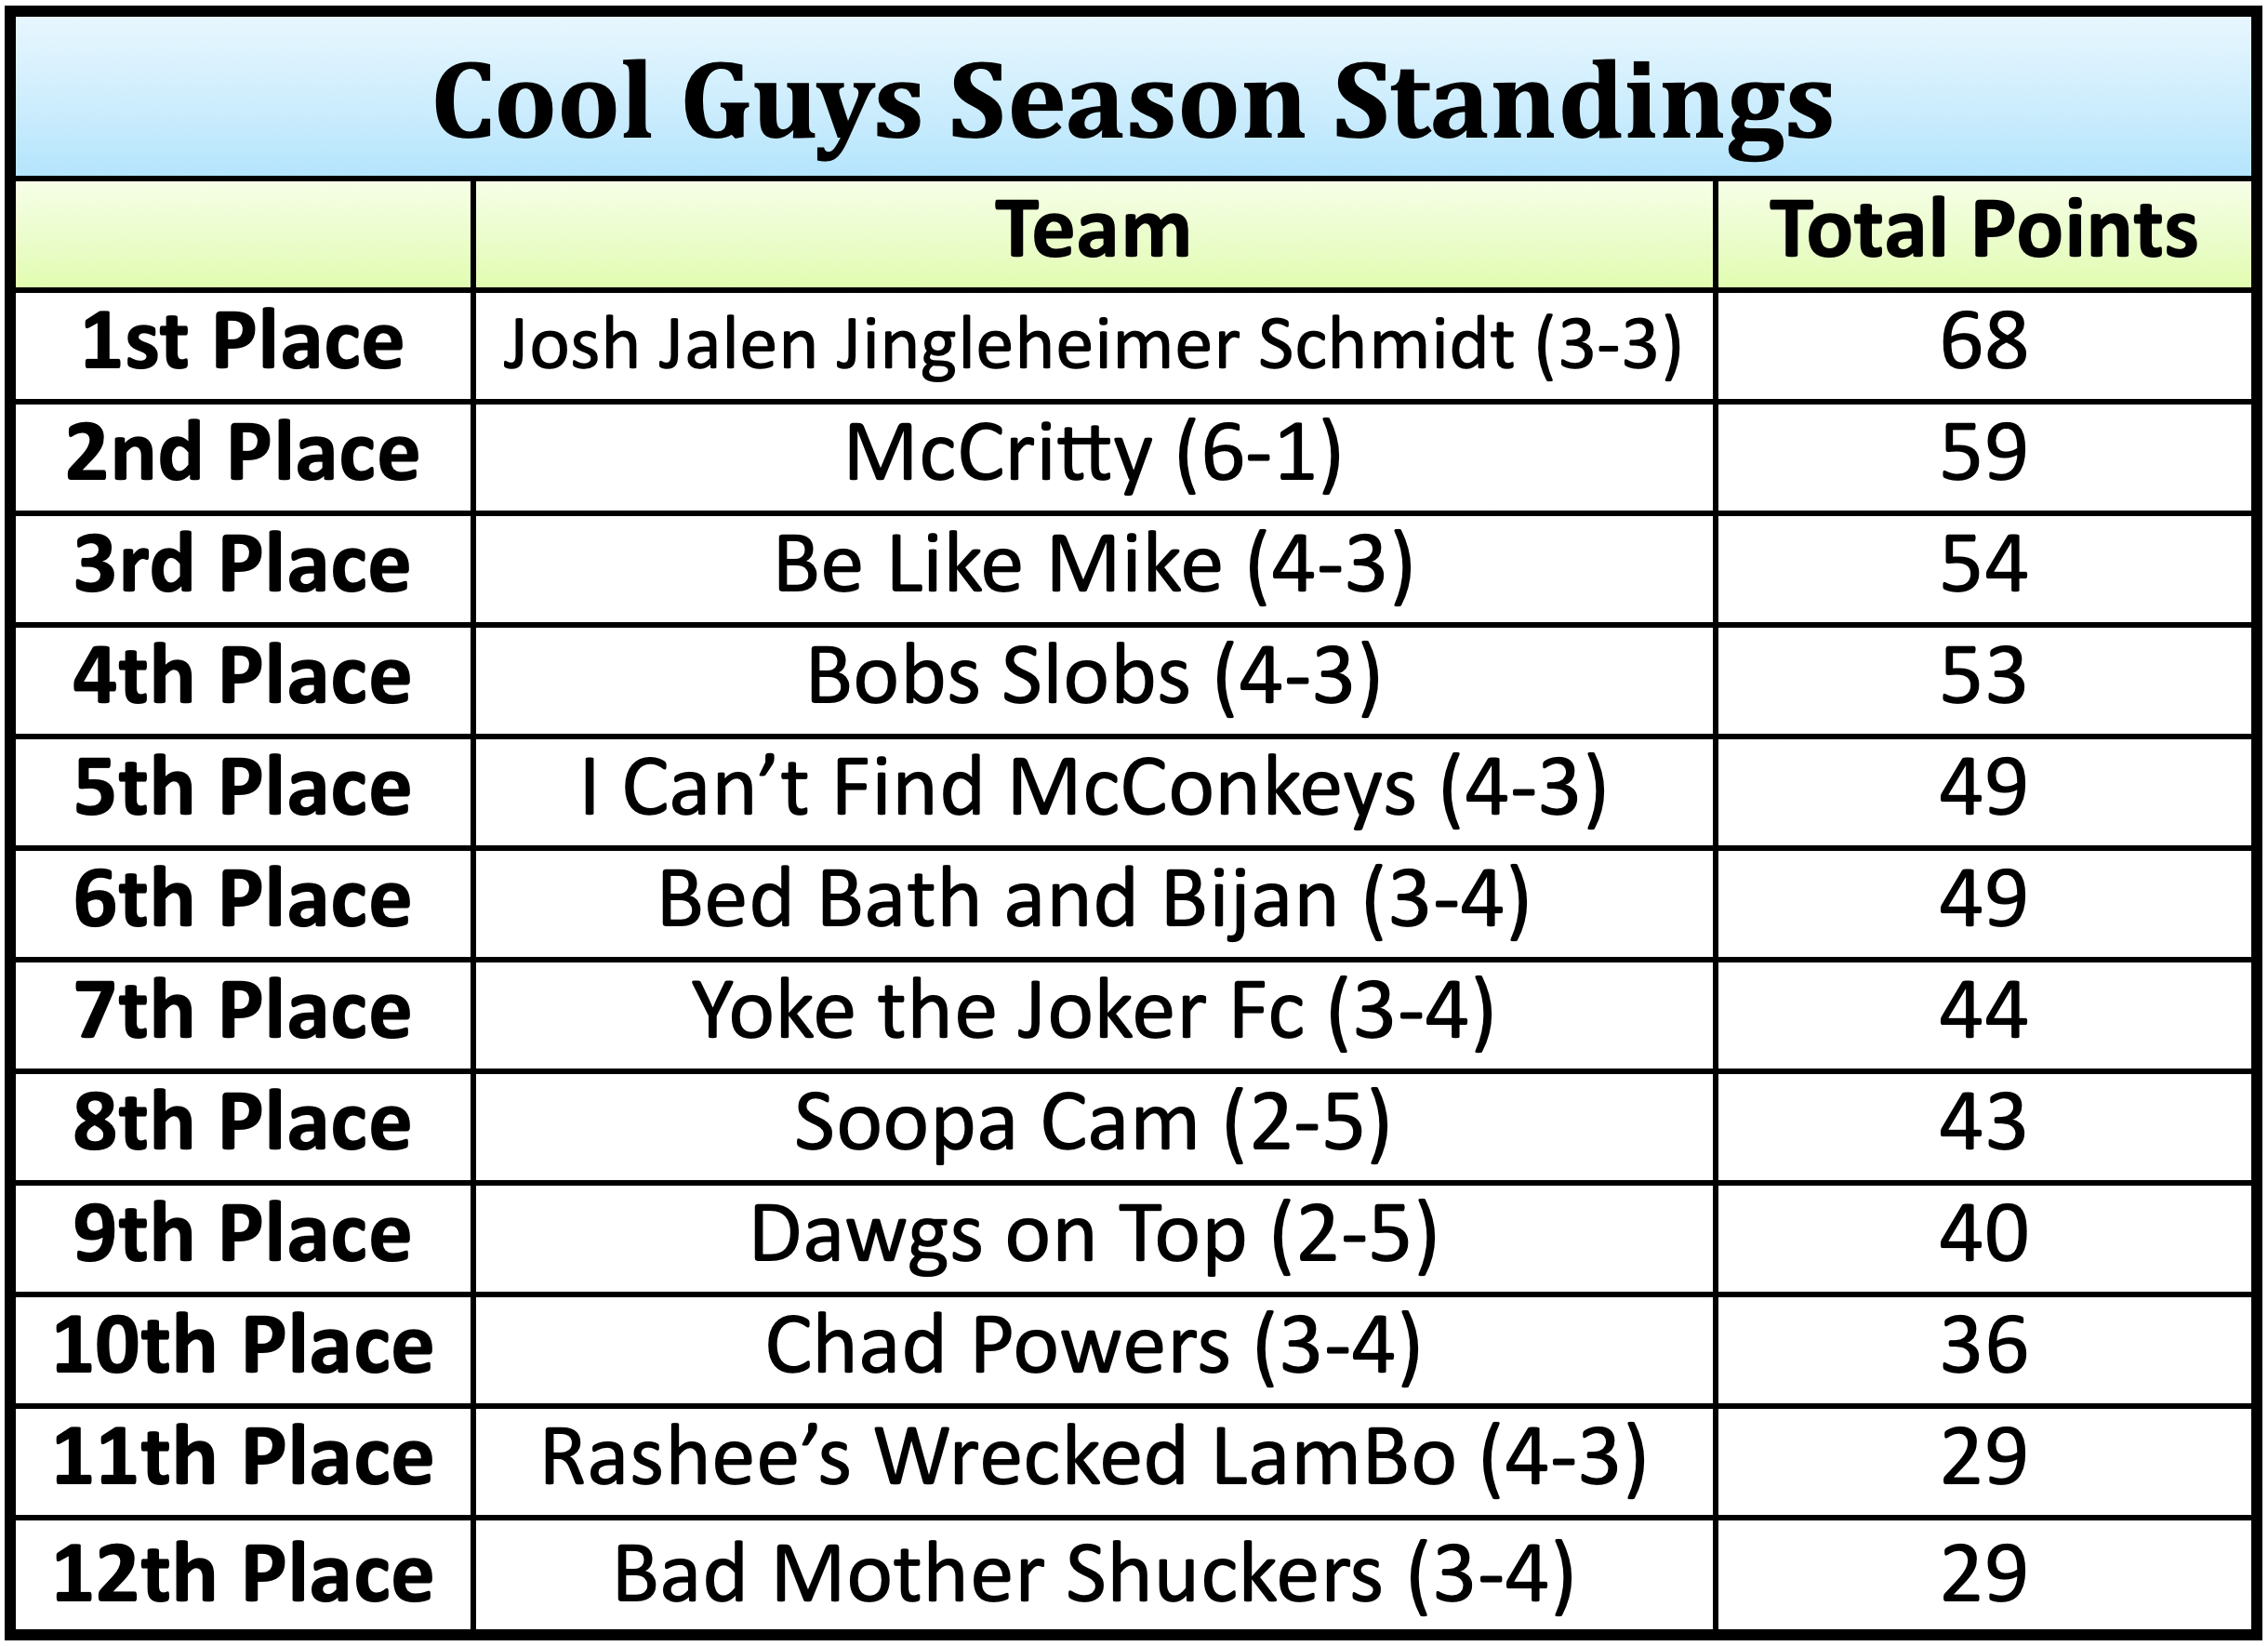Select I Can't Find McConkeys cell
The image size is (2268, 1646).
[x=1093, y=789]
